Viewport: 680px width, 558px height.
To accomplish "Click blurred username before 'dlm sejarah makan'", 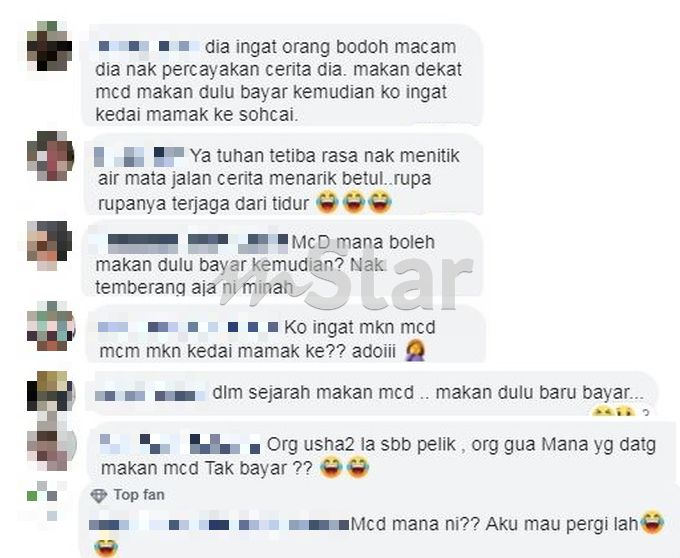I will pos(150,394).
